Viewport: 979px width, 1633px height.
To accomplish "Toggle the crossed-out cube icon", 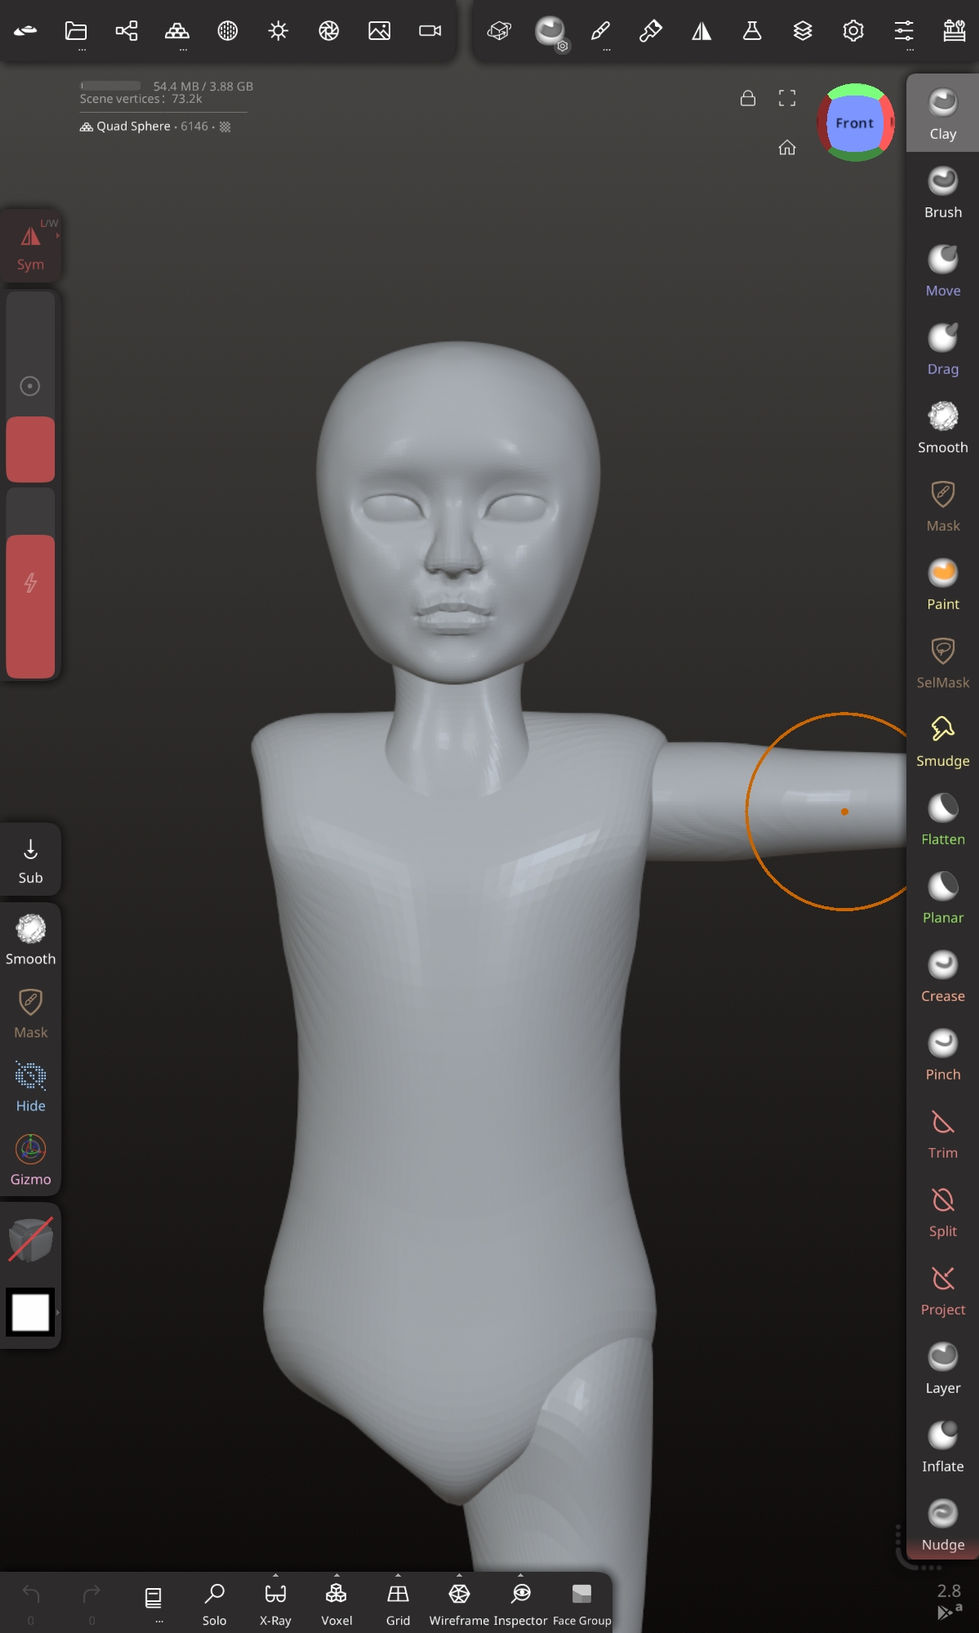I will tap(30, 1240).
